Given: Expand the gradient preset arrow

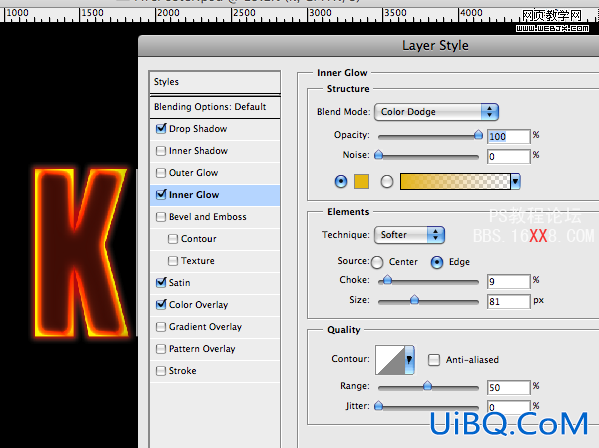Looking at the screenshot, I should pyautogui.click(x=515, y=181).
